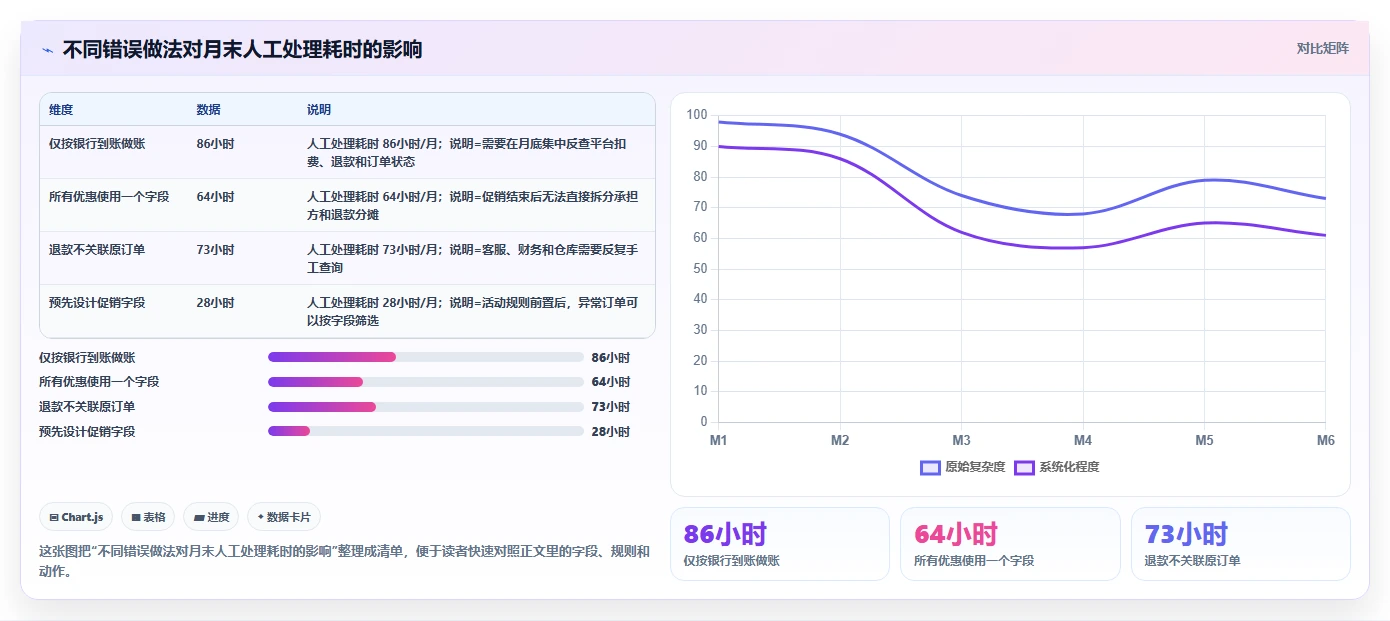
Task: Click the 73小时 value right of its progress bar
Action: (611, 407)
